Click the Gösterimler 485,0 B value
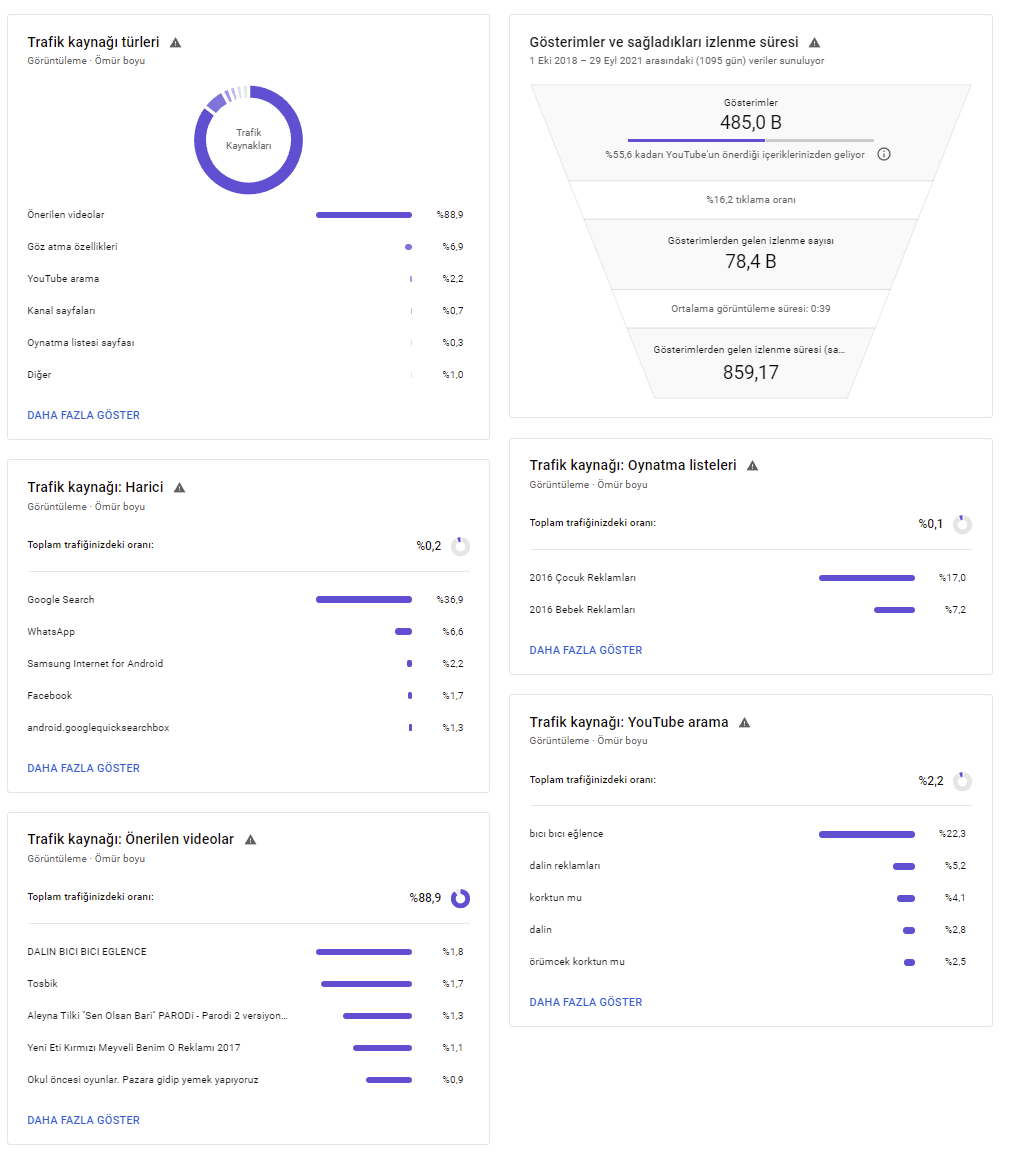This screenshot has height=1155, width=1027. [751, 122]
